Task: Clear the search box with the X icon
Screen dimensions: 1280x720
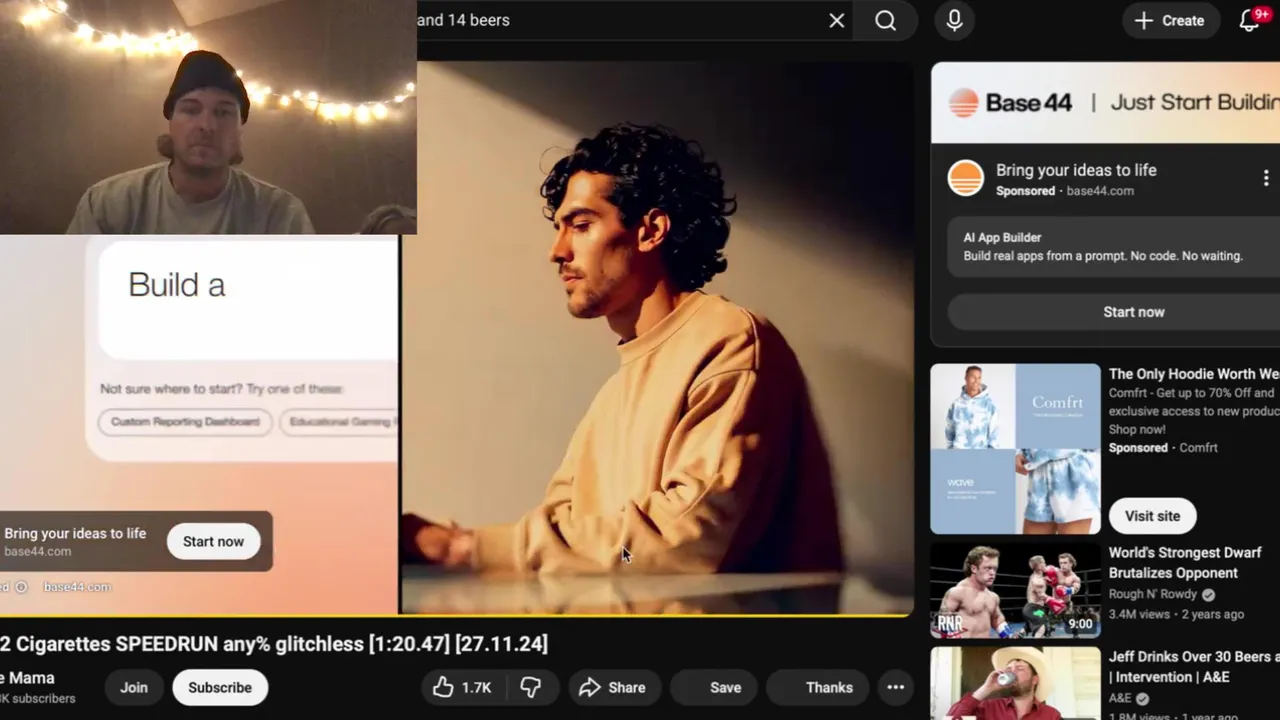Action: [x=837, y=20]
